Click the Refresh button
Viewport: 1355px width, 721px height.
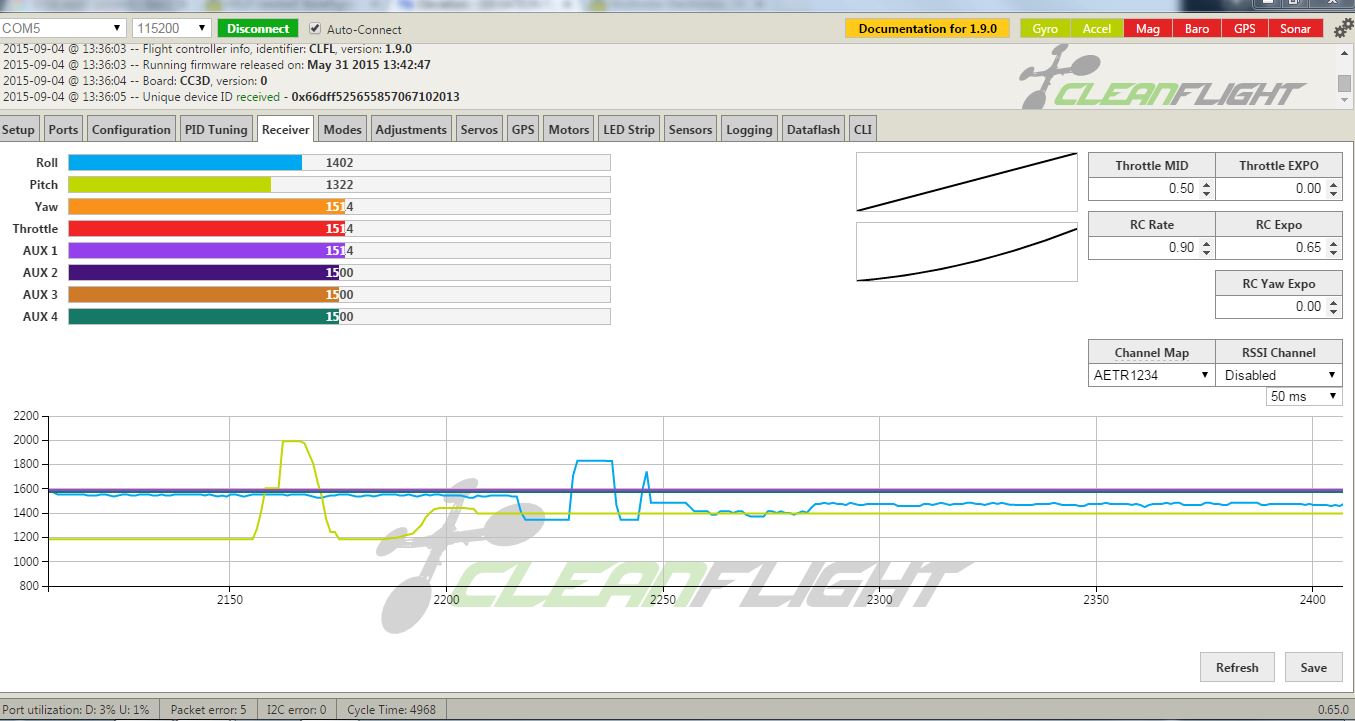coord(1237,667)
